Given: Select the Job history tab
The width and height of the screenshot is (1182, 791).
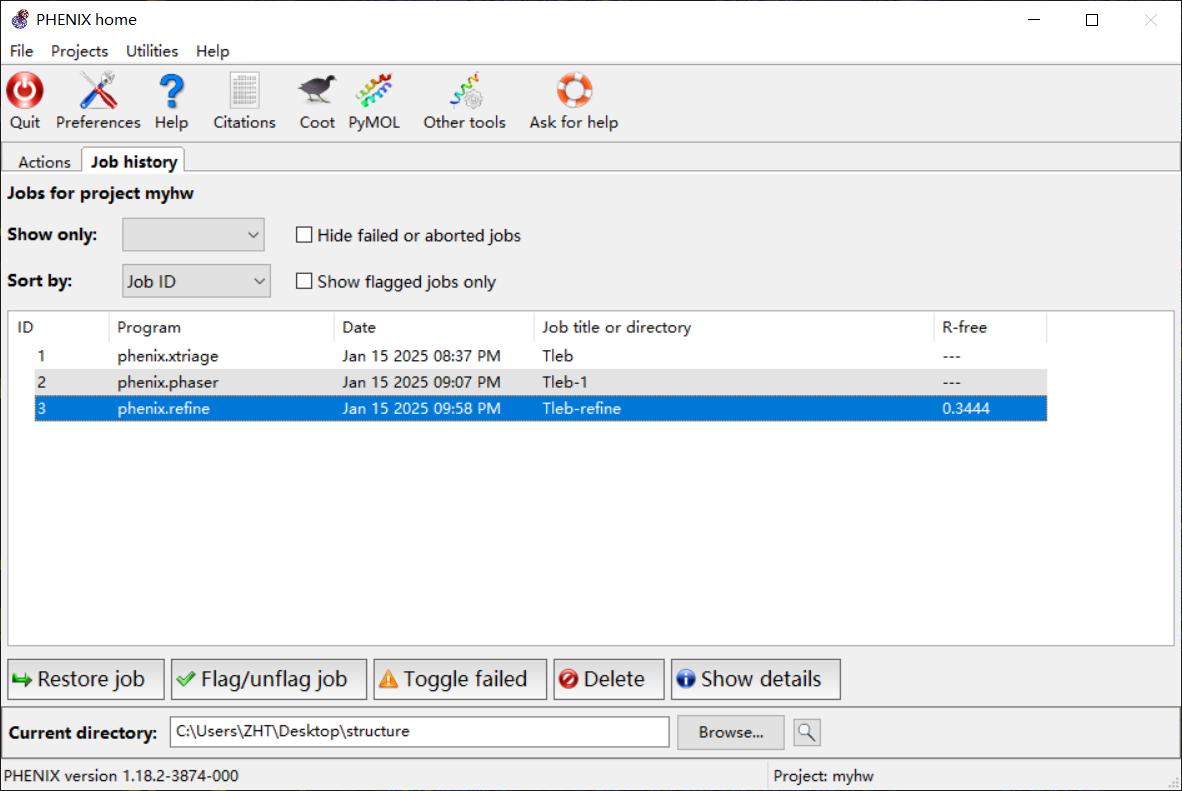Looking at the screenshot, I should tap(133, 161).
